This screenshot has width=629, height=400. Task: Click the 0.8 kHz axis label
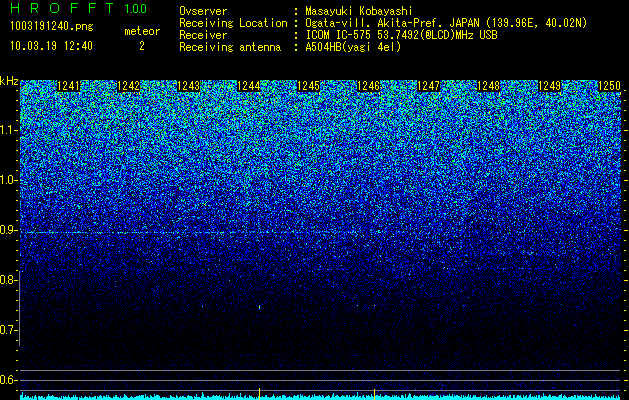point(7,280)
